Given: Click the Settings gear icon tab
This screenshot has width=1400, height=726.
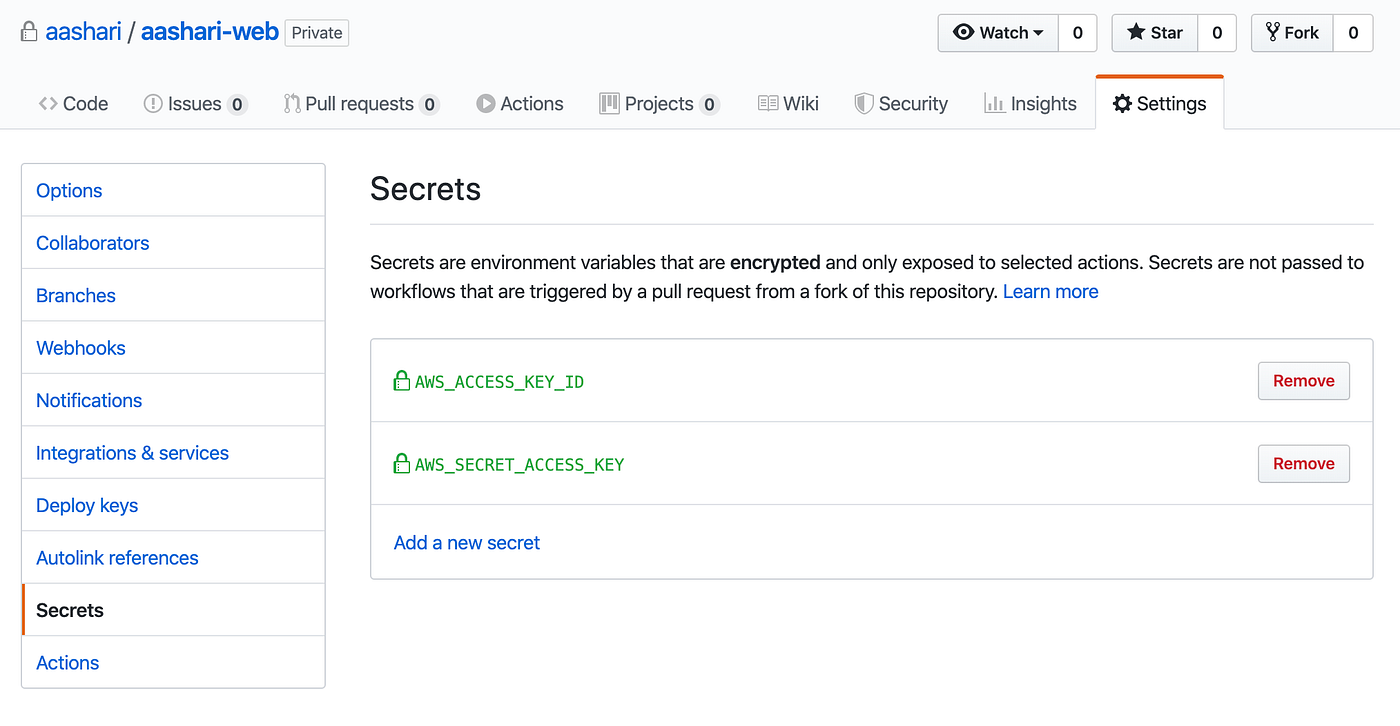Looking at the screenshot, I should coord(1122,104).
